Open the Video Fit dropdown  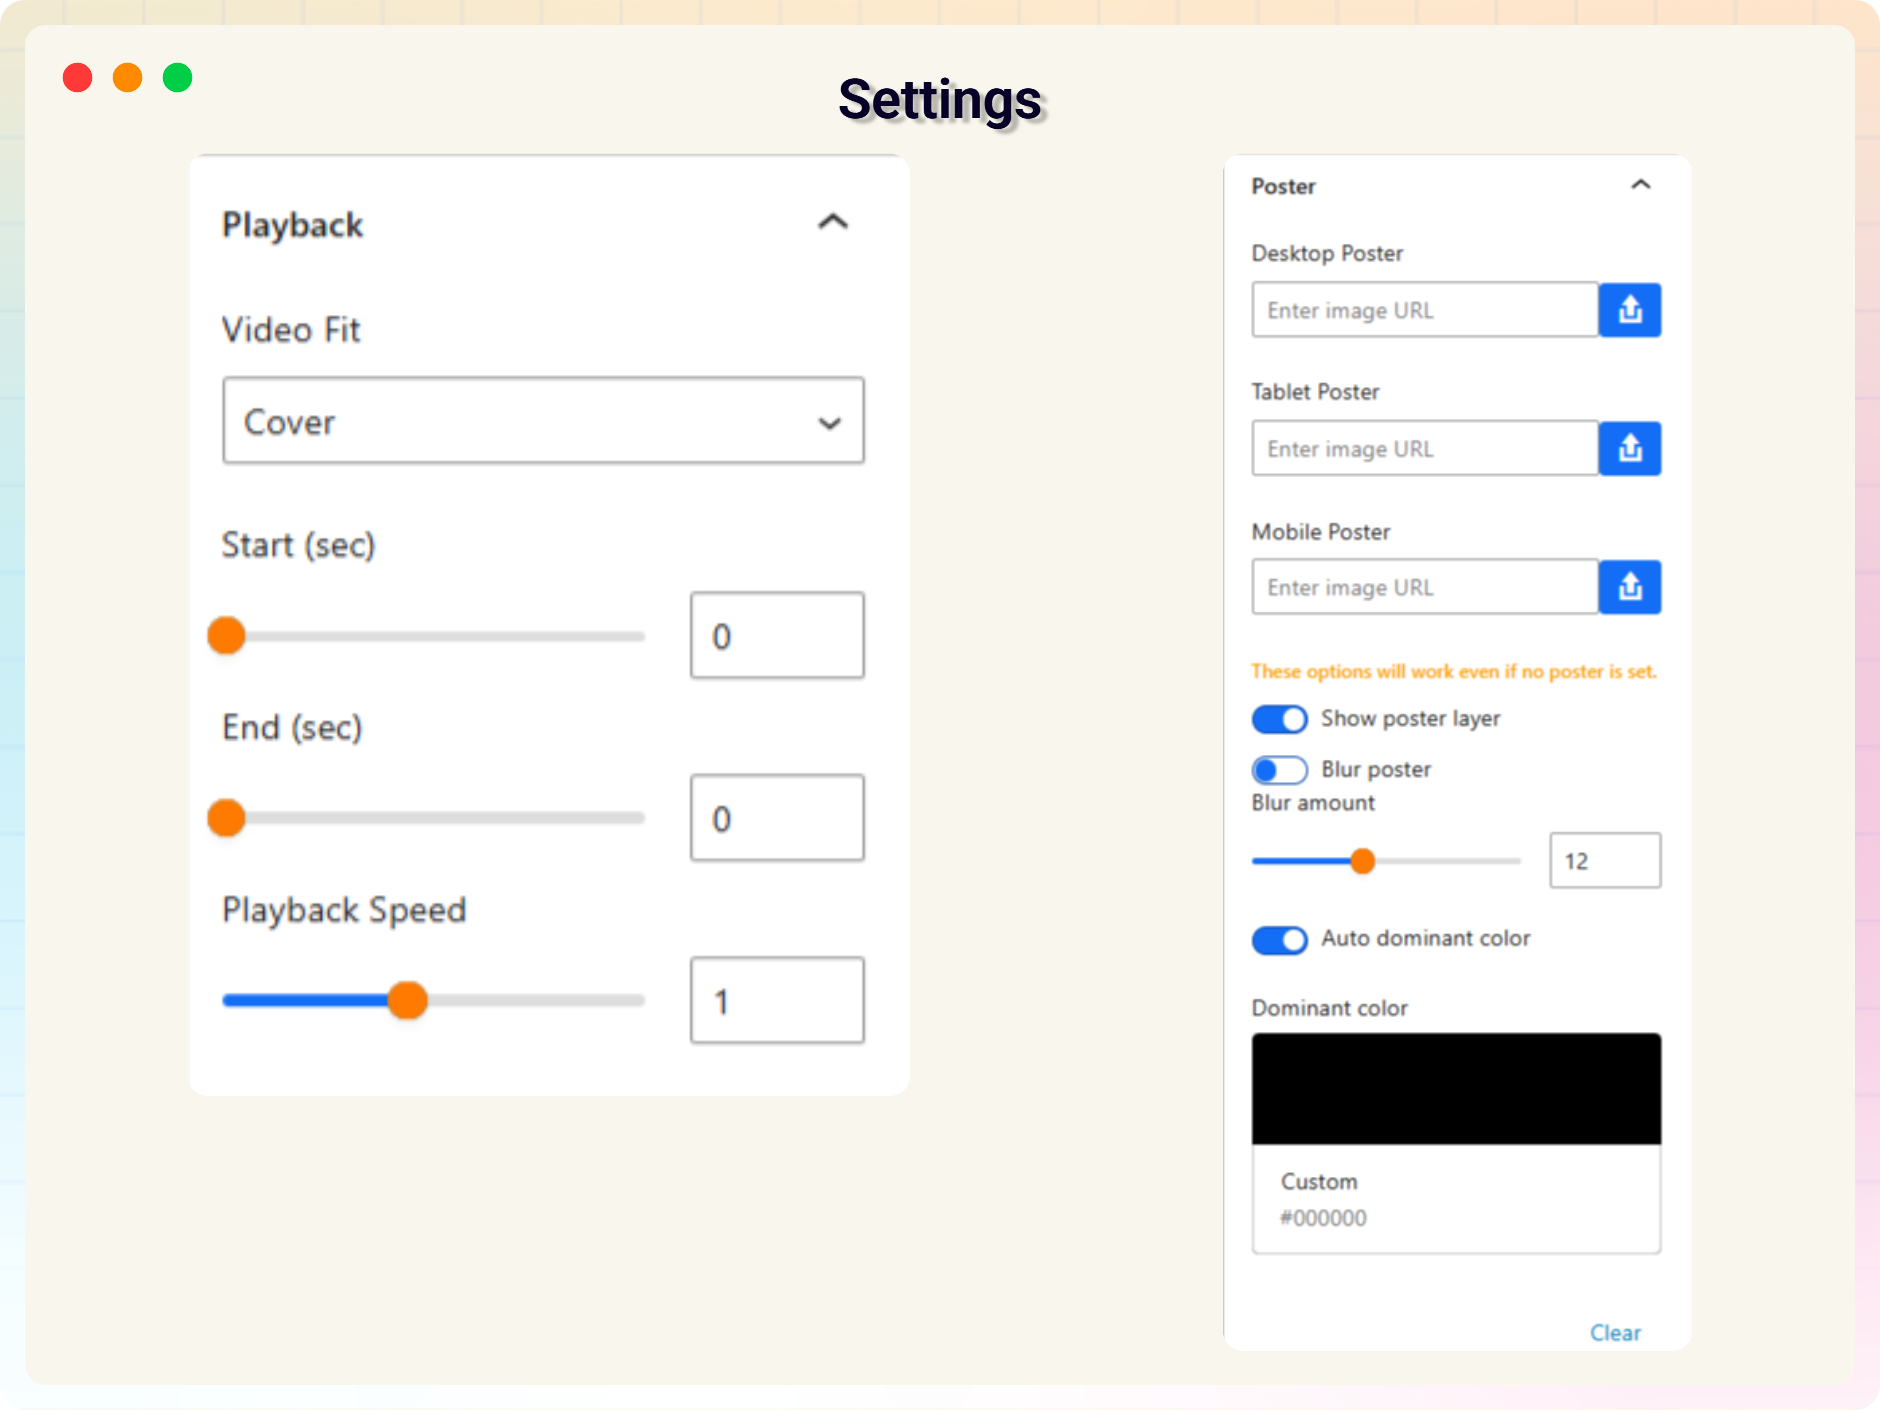point(543,421)
